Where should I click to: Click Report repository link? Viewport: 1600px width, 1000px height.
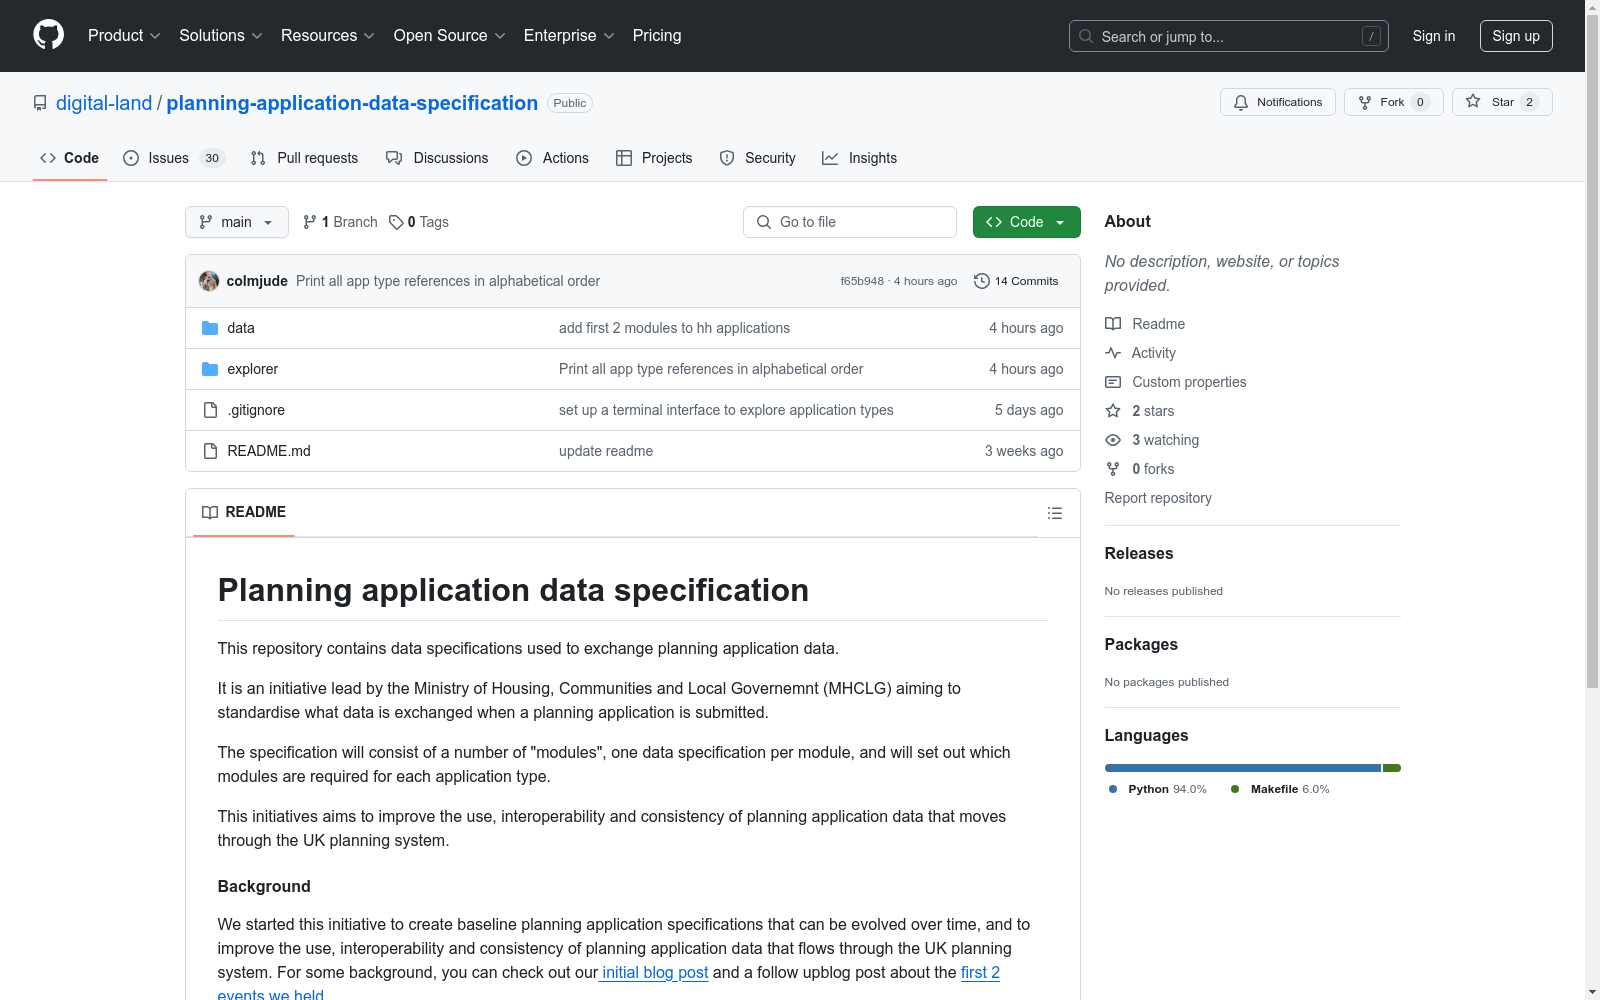click(1158, 498)
